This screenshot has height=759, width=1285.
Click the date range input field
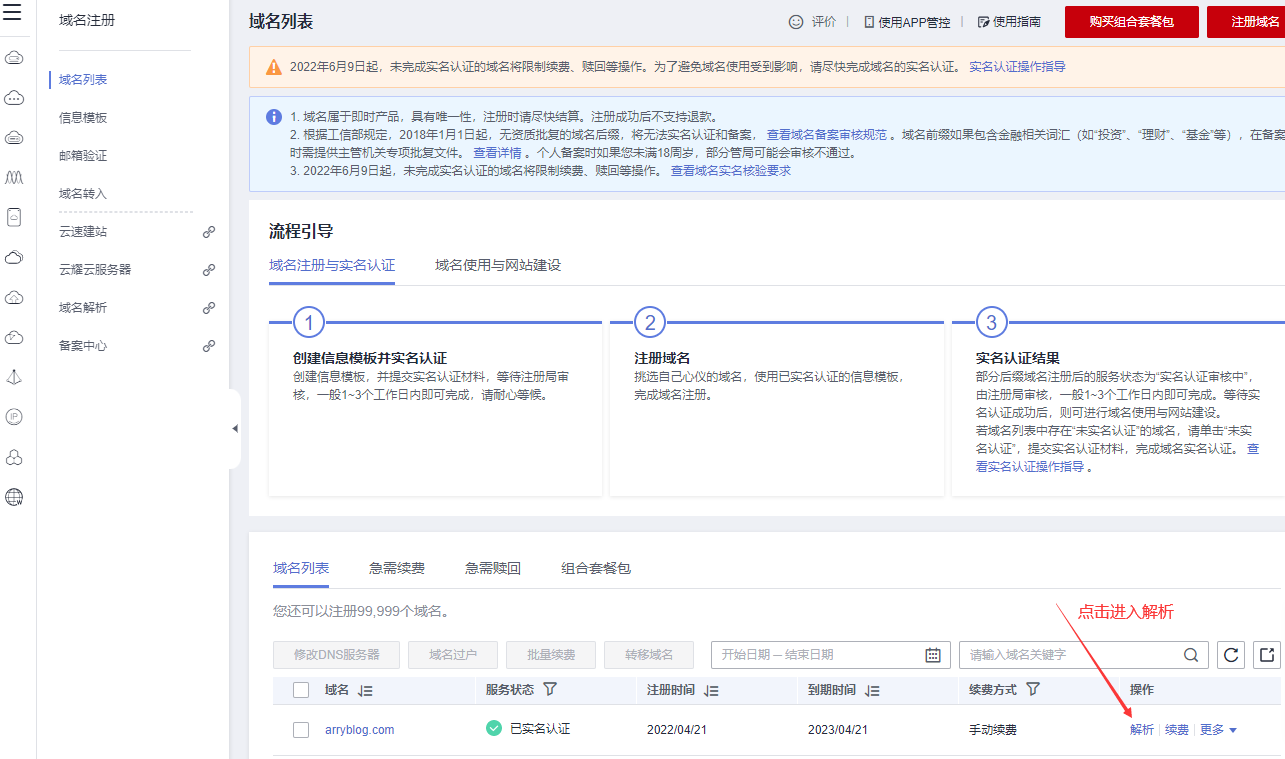(830, 655)
